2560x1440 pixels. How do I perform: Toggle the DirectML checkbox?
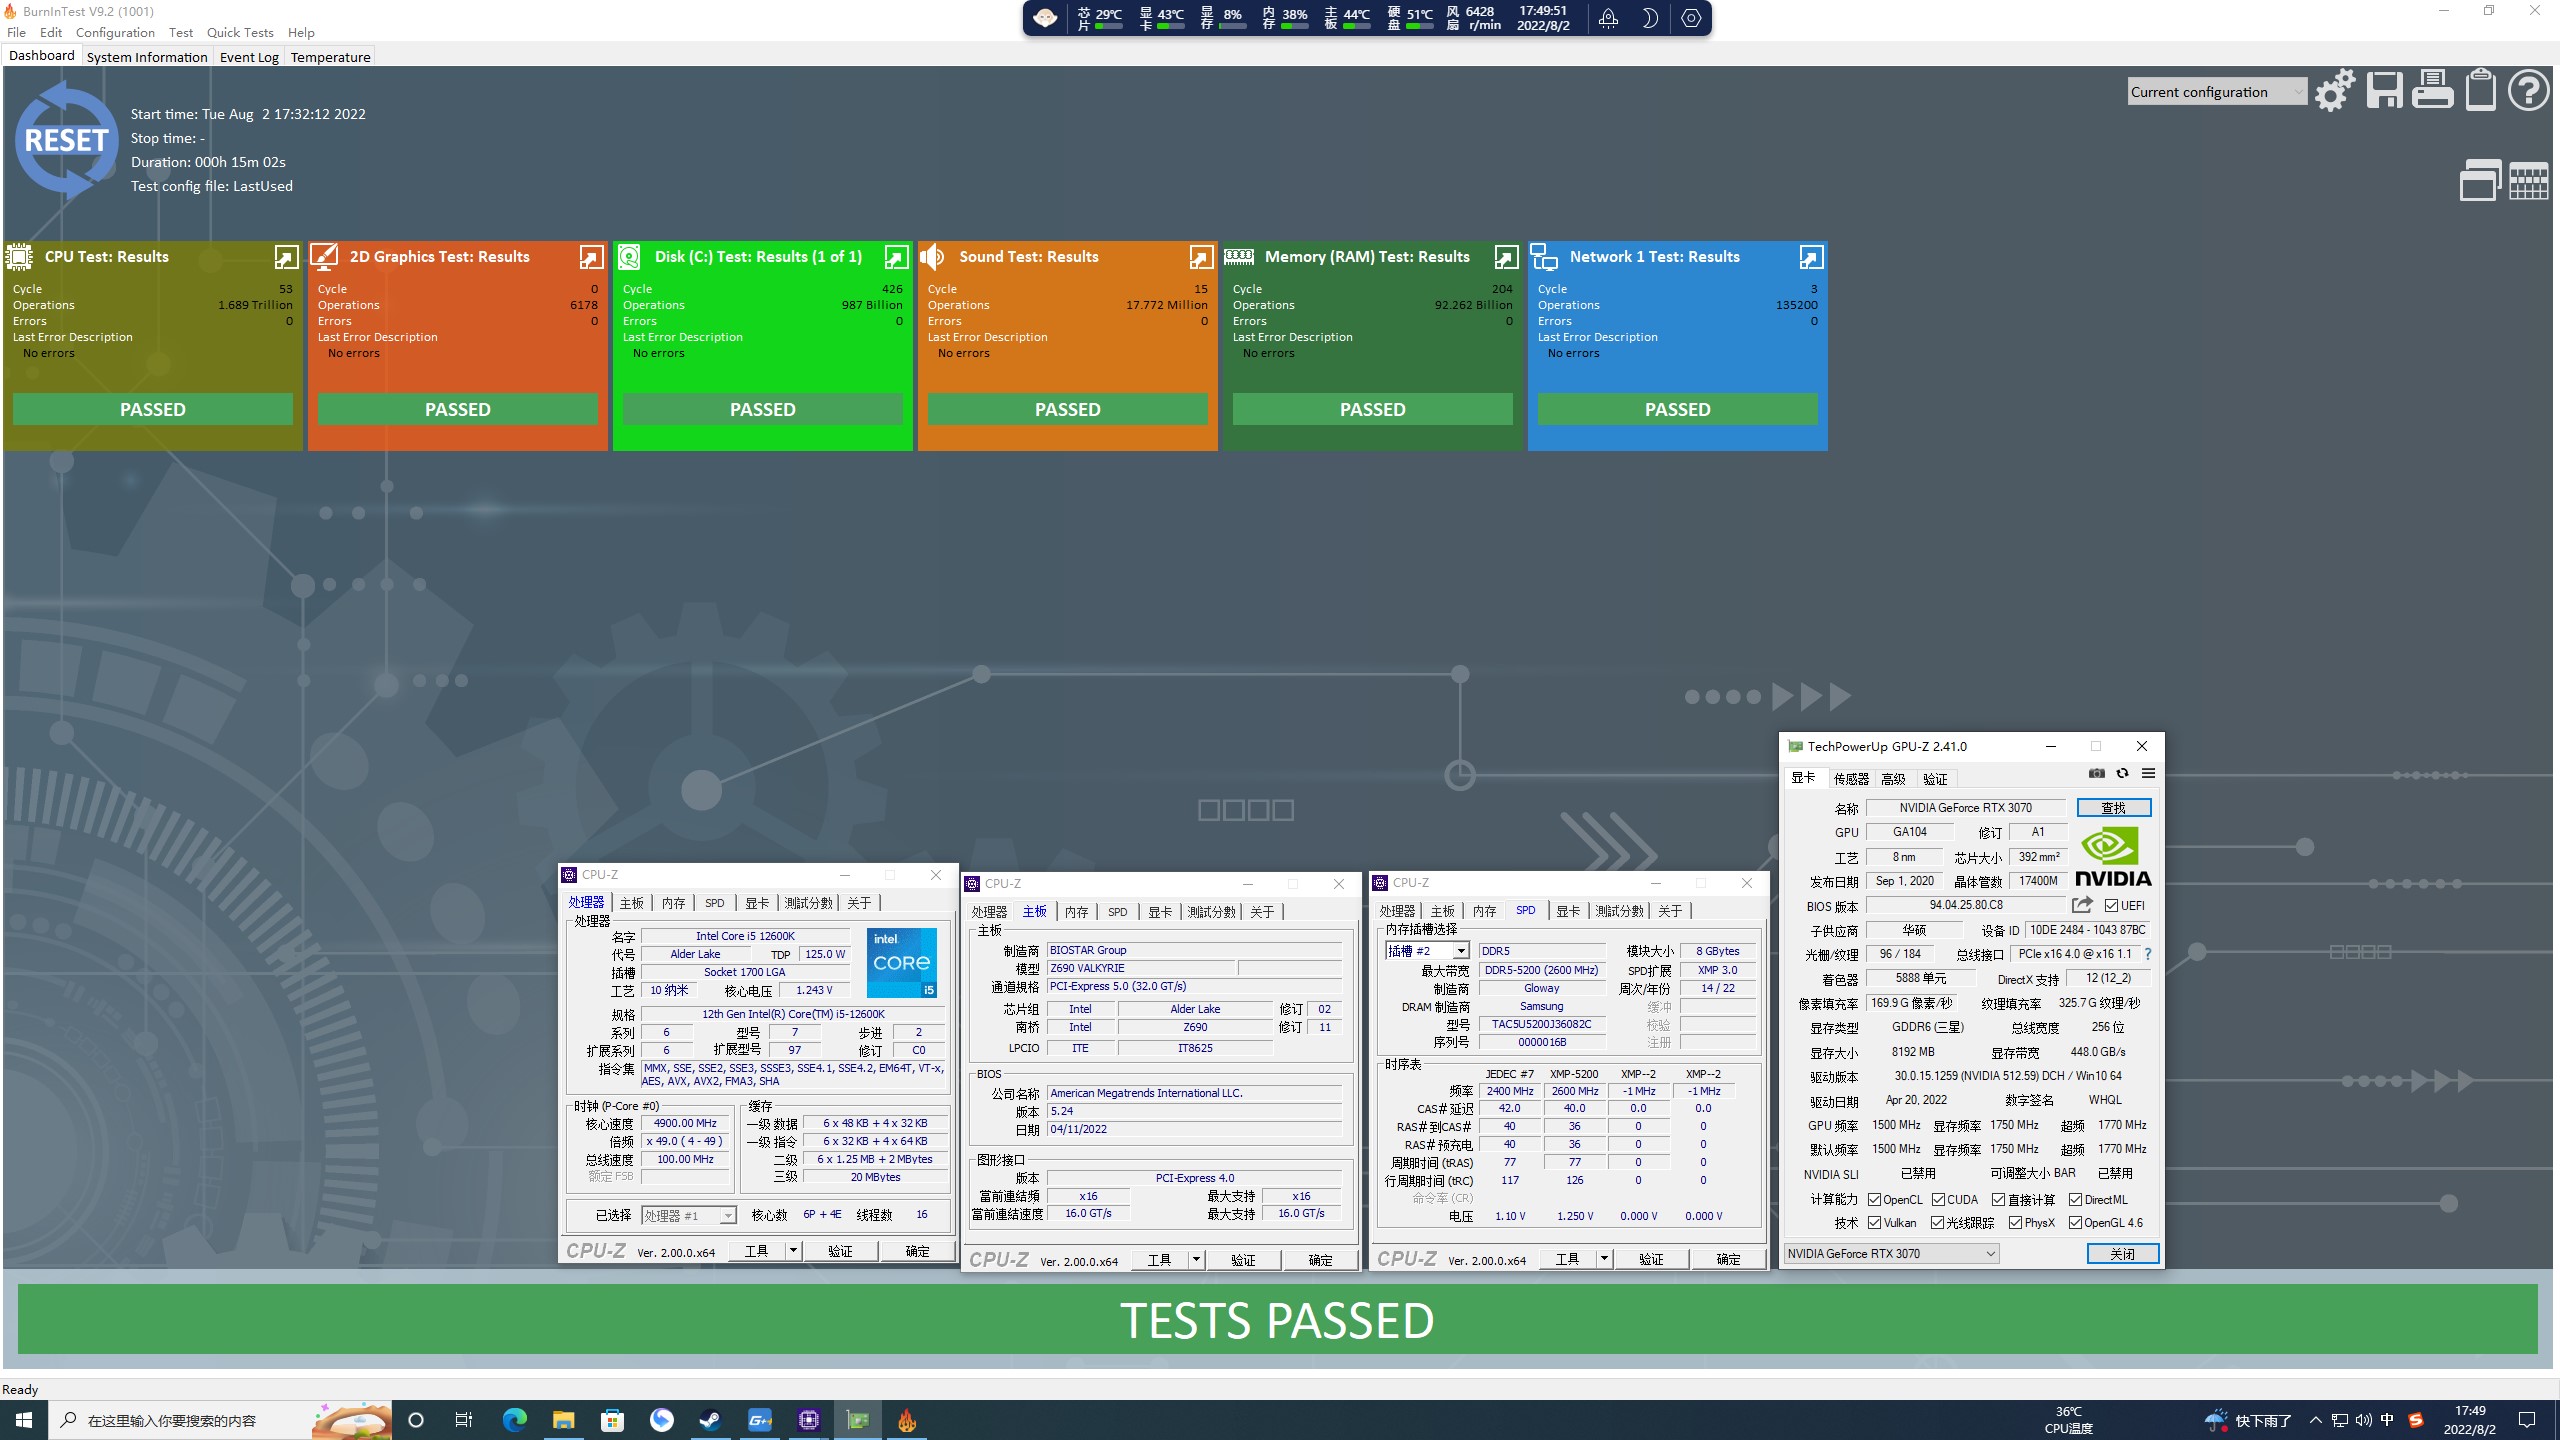(2076, 1200)
